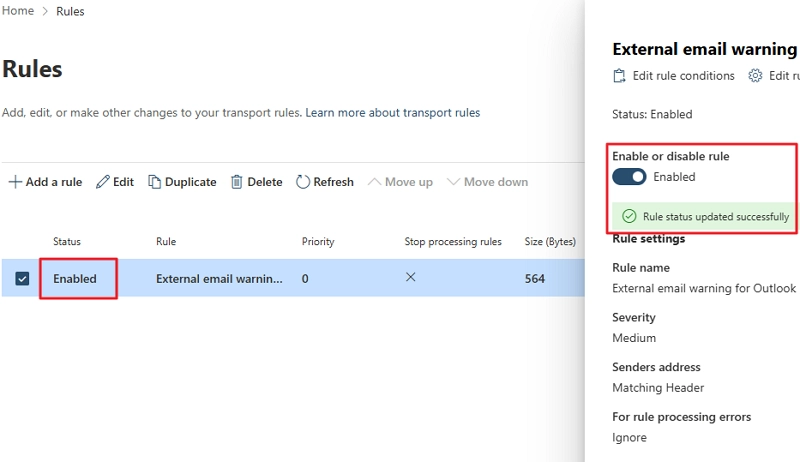Click the Refresh circular arrow icon

pos(303,182)
